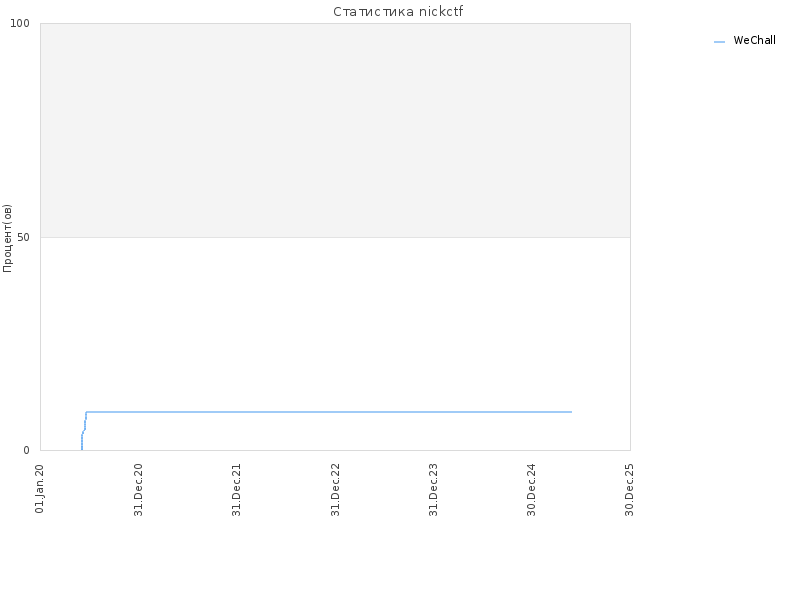Select the 50 y-axis label
Image resolution: width=800 pixels, height=600 pixels.
coord(23,238)
